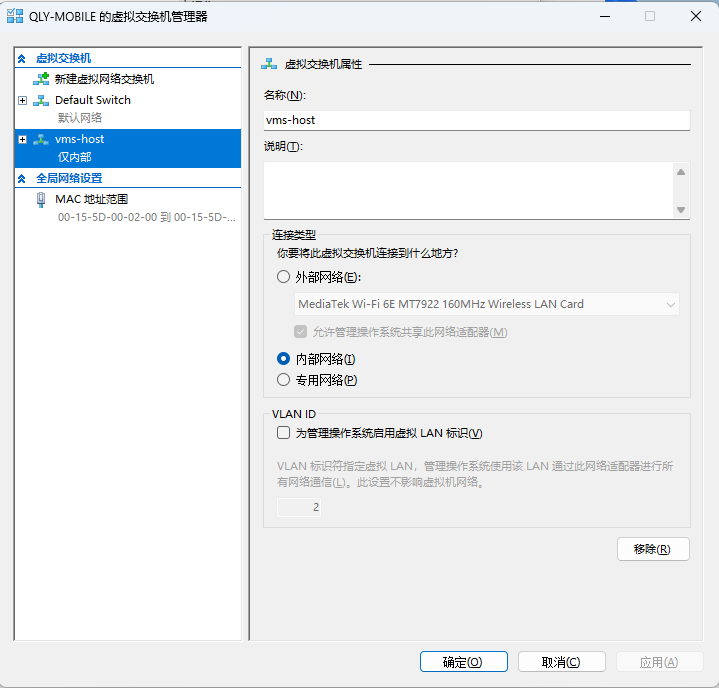Select the vms-host switch entry
This screenshot has width=719, height=688.
(128, 148)
